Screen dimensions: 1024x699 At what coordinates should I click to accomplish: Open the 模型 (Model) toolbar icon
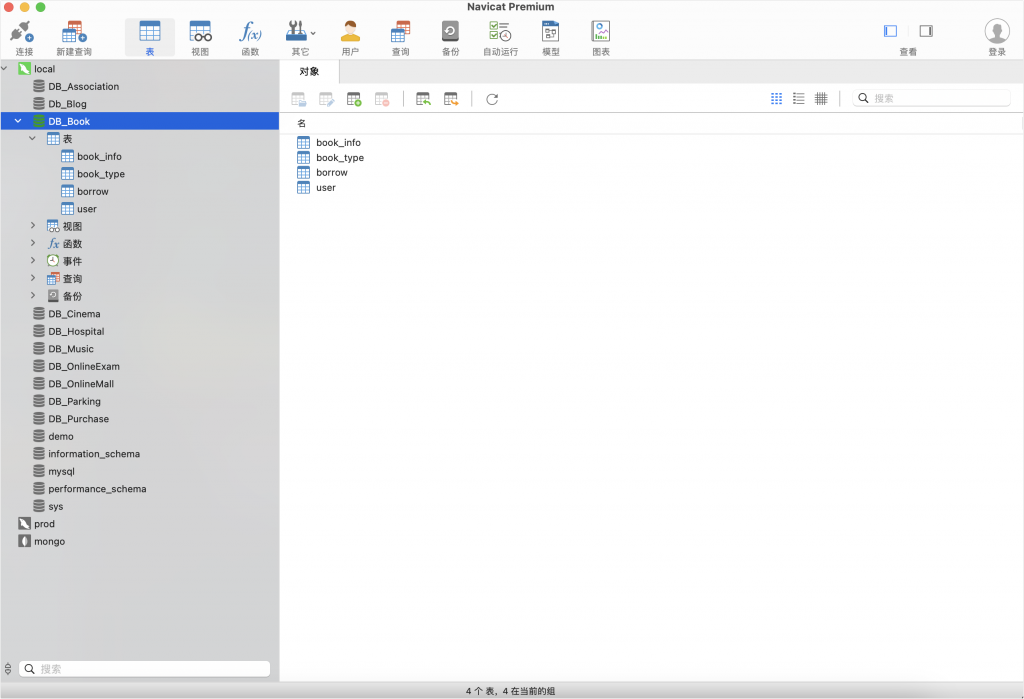(x=550, y=37)
